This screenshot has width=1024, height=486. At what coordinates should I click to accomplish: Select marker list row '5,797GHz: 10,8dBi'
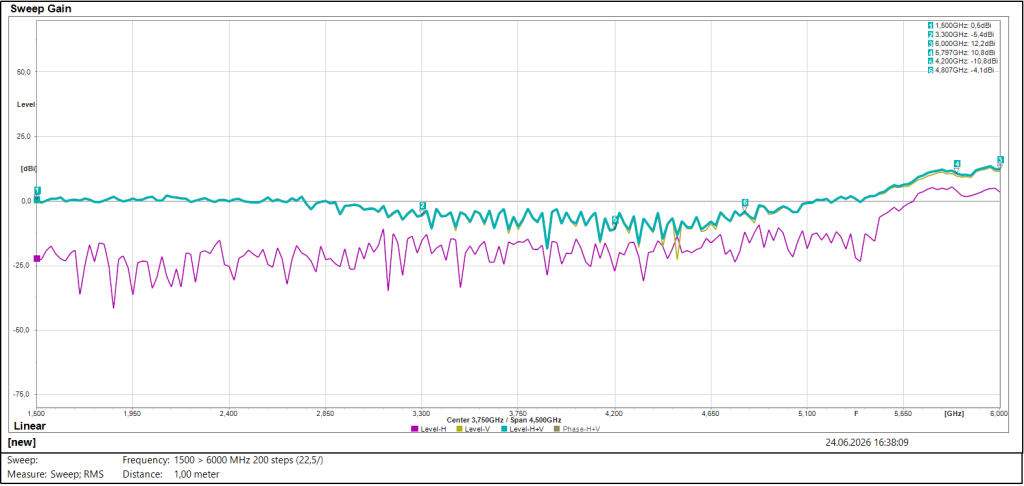click(963, 52)
